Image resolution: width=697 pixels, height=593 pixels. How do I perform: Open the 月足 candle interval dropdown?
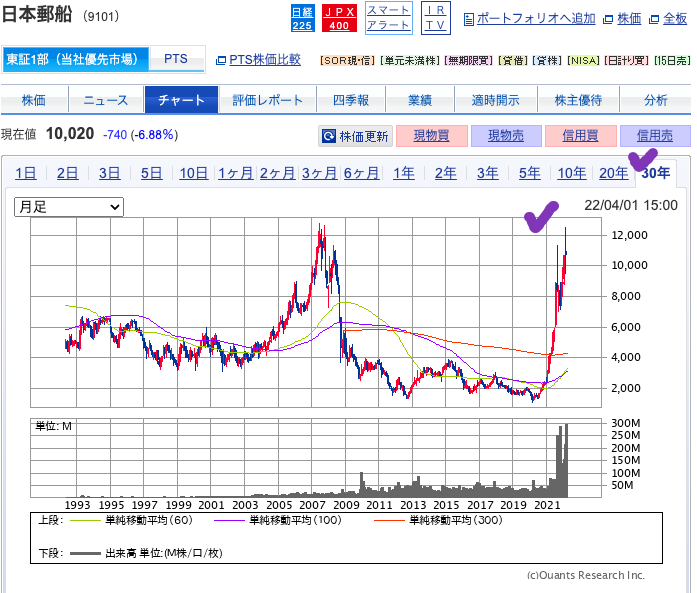pyautogui.click(x=69, y=207)
